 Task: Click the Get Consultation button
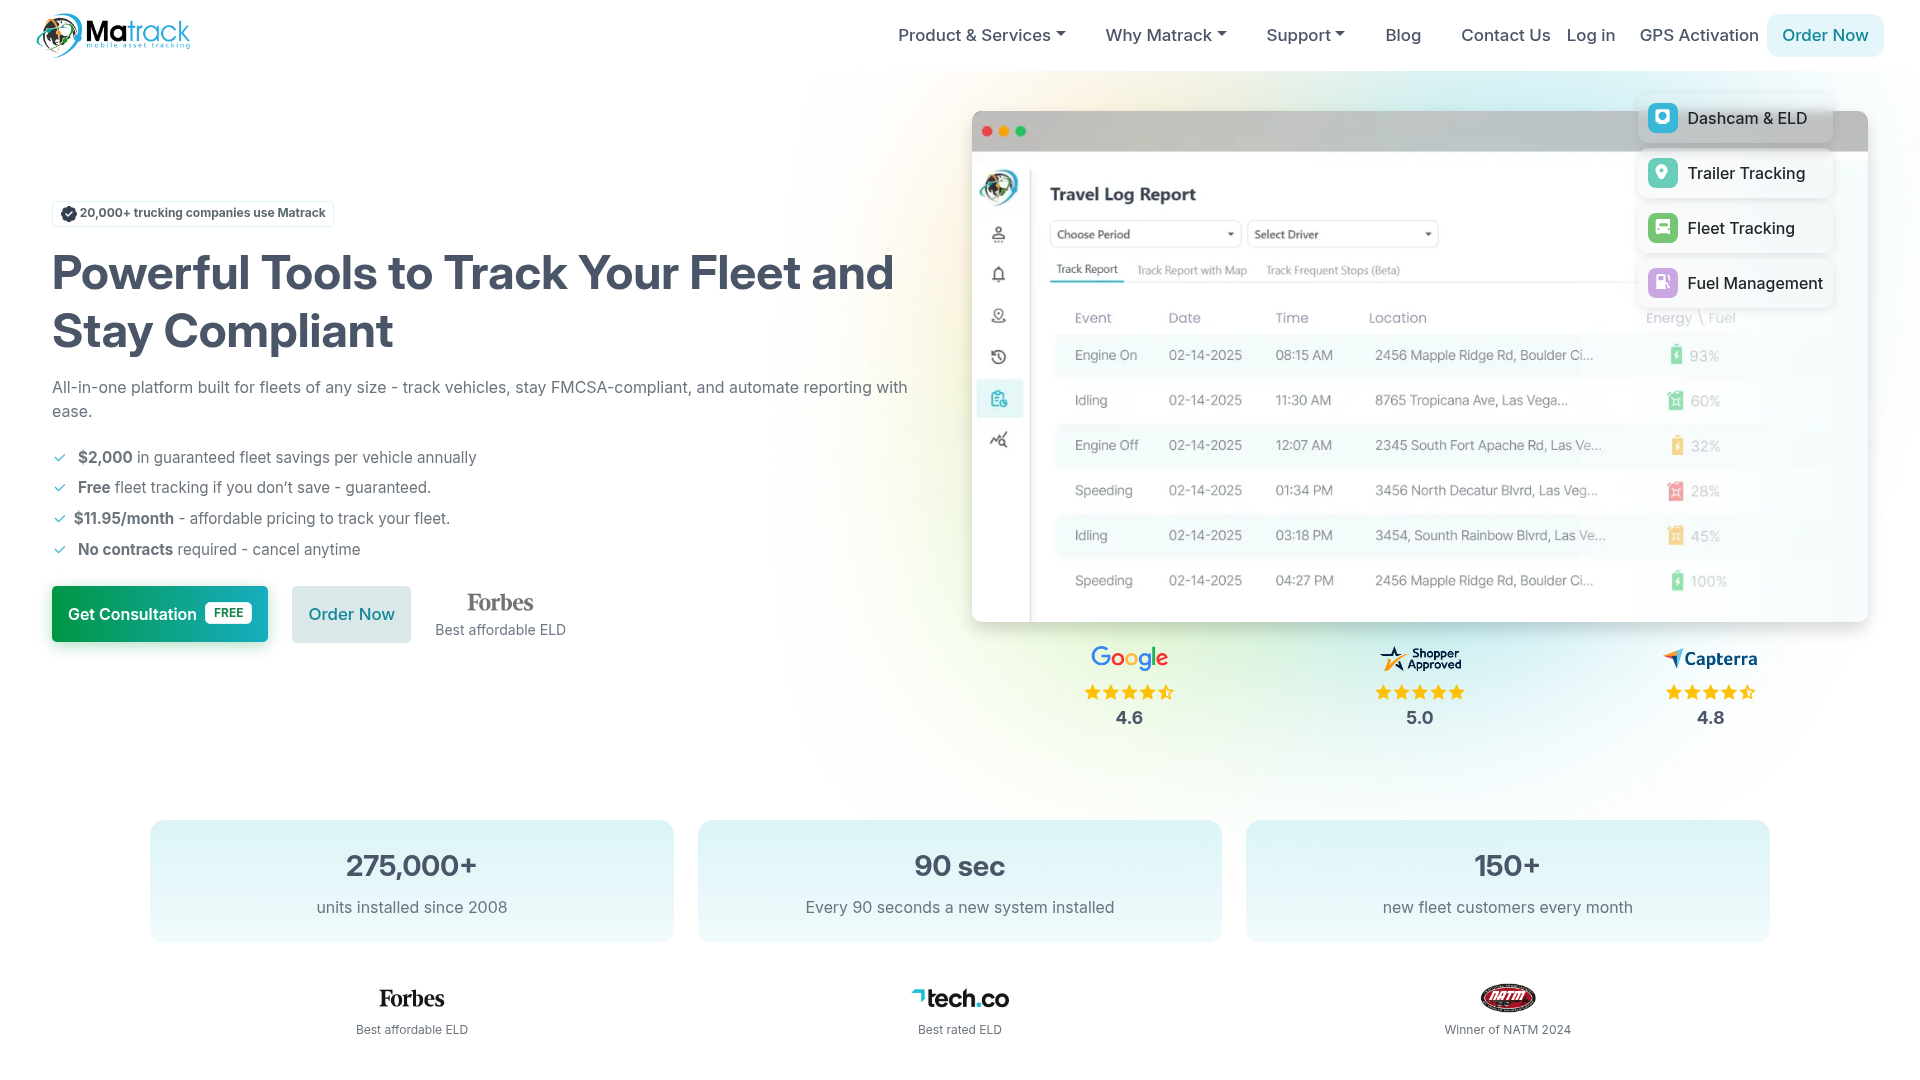(159, 614)
